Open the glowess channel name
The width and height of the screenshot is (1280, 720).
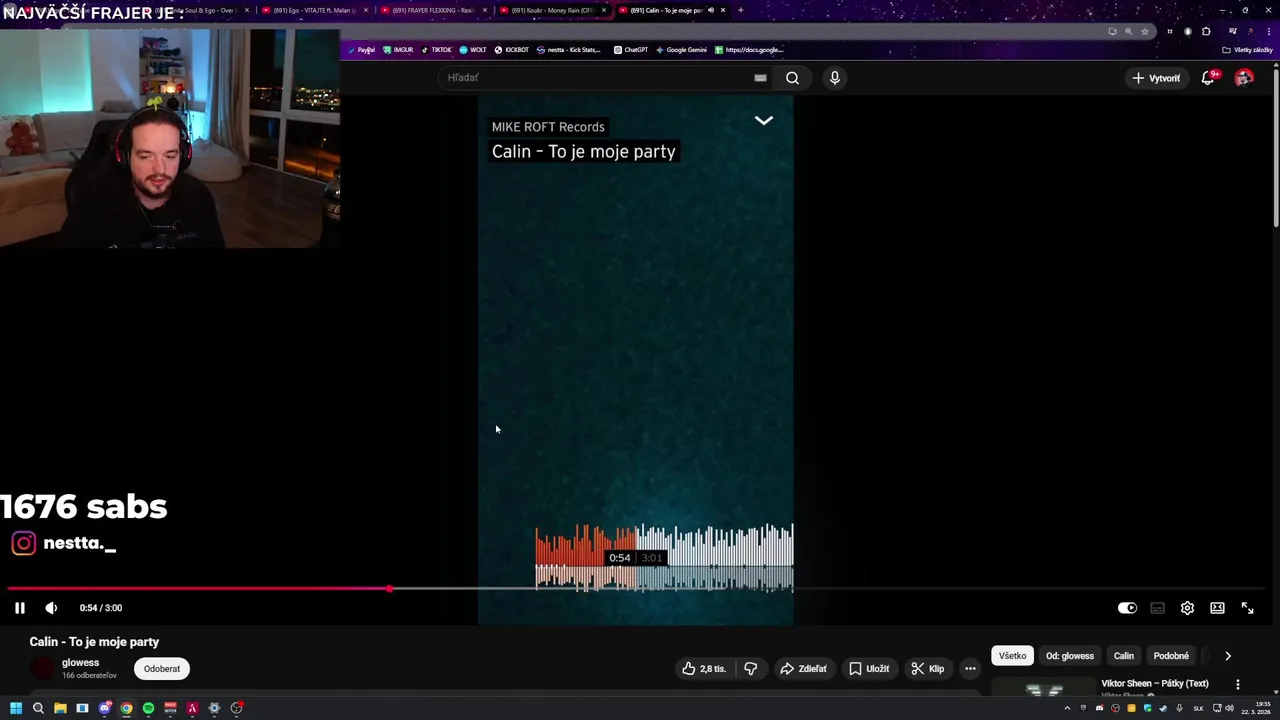coord(80,663)
